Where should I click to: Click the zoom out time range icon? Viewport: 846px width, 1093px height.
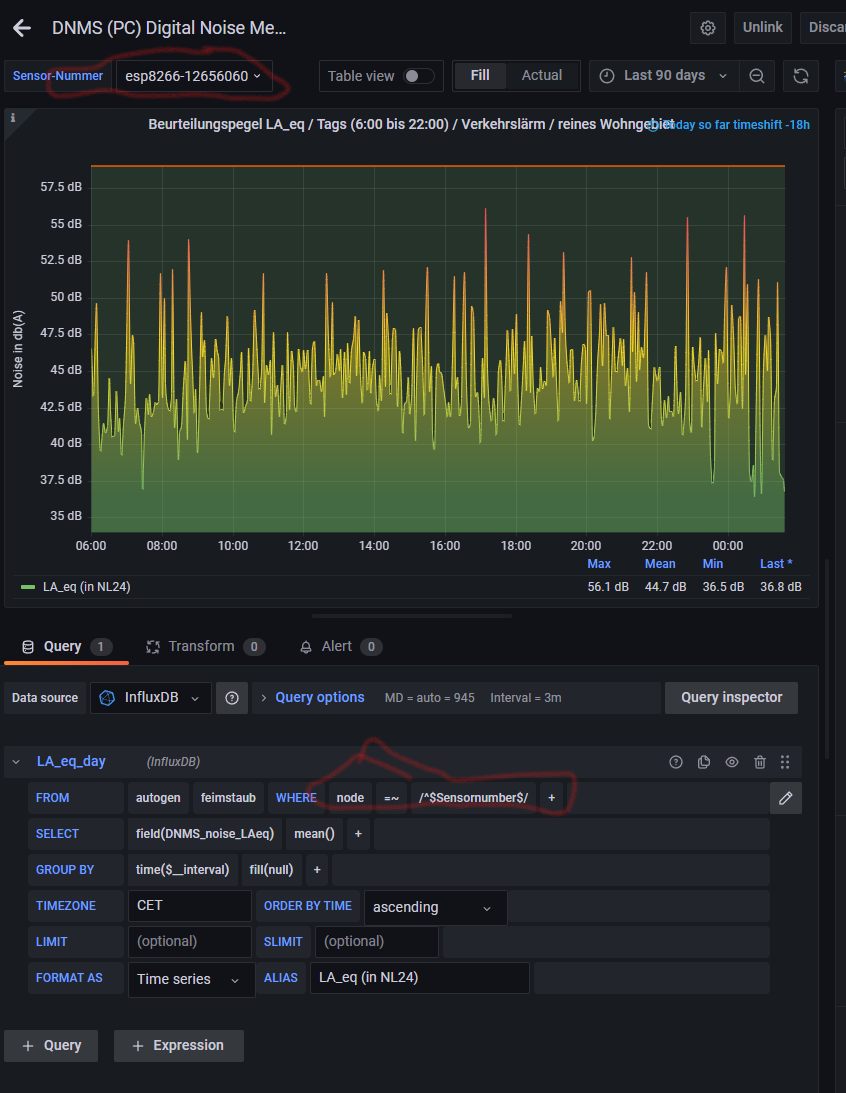[x=757, y=76]
